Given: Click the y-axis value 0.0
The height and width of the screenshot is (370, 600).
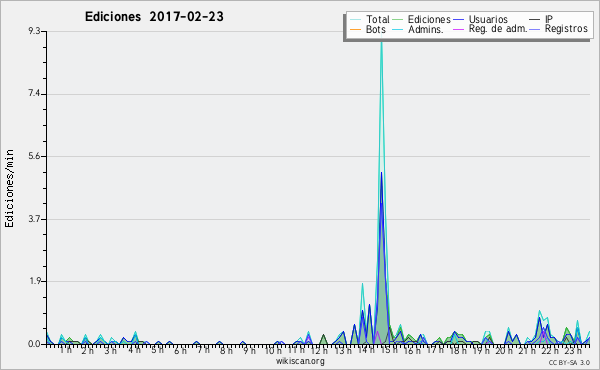Looking at the screenshot, I should click(x=34, y=344).
